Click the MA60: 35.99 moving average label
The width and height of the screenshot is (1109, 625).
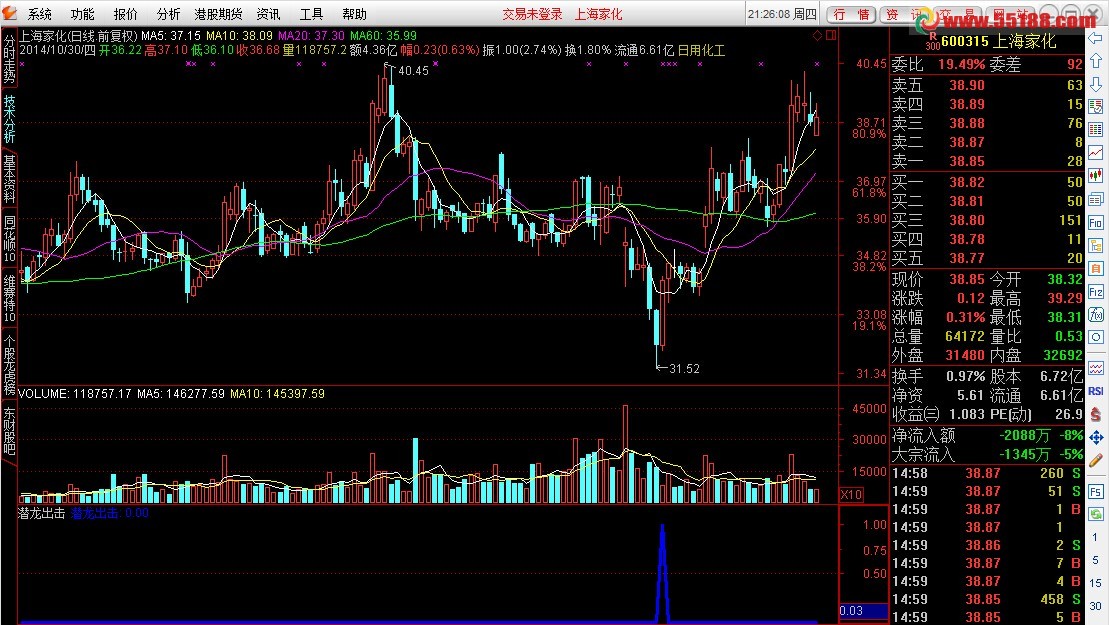tap(383, 35)
